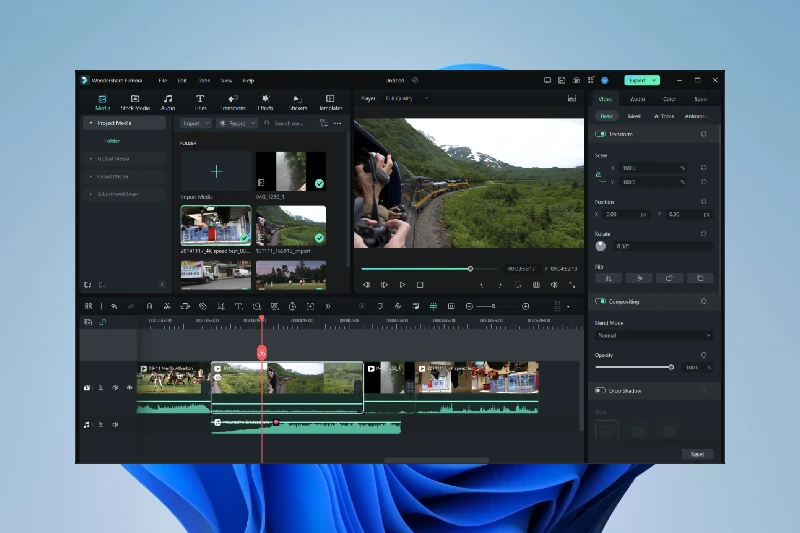This screenshot has width=800, height=533.
Task: Toggle the Compositing switch
Action: point(600,301)
